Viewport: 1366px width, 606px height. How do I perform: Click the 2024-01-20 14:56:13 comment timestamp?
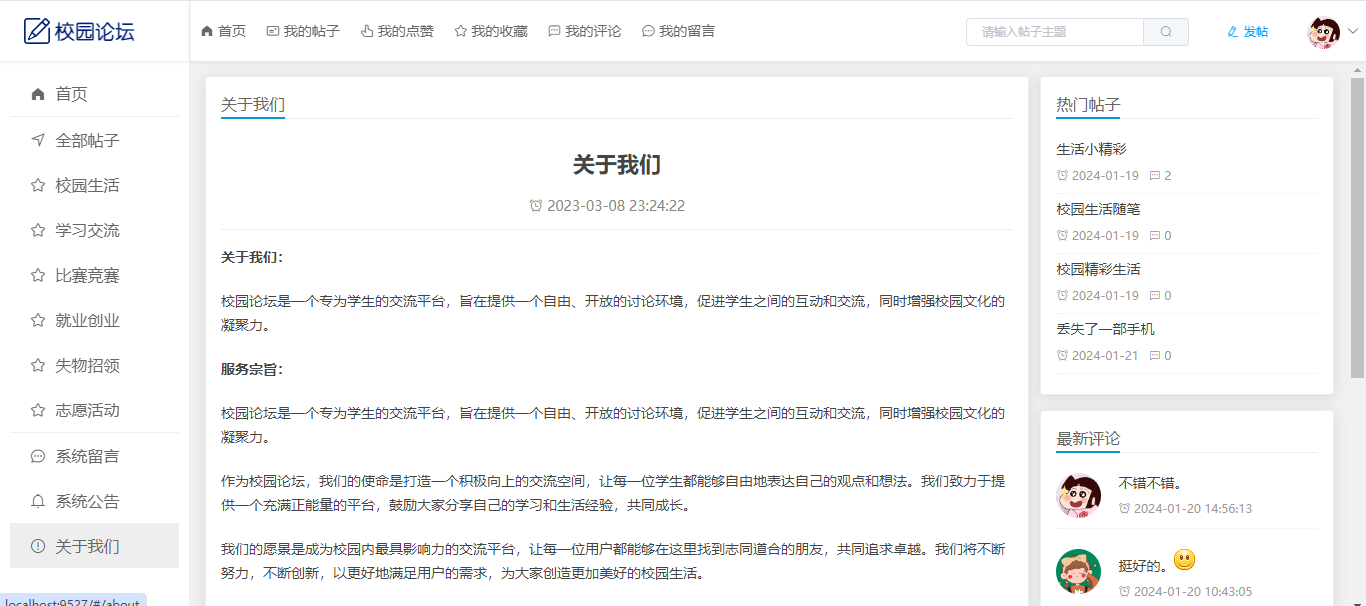[x=1192, y=508]
